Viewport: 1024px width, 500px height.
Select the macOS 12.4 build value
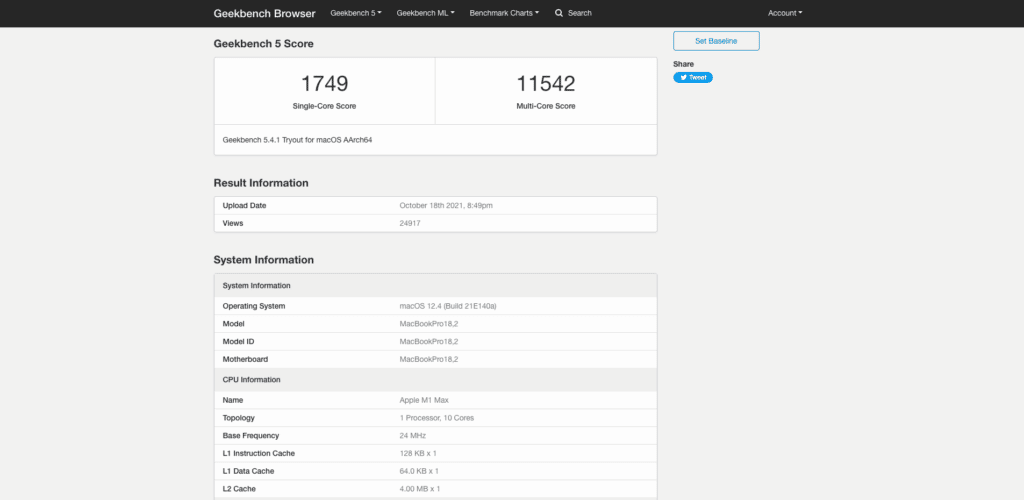coord(448,306)
